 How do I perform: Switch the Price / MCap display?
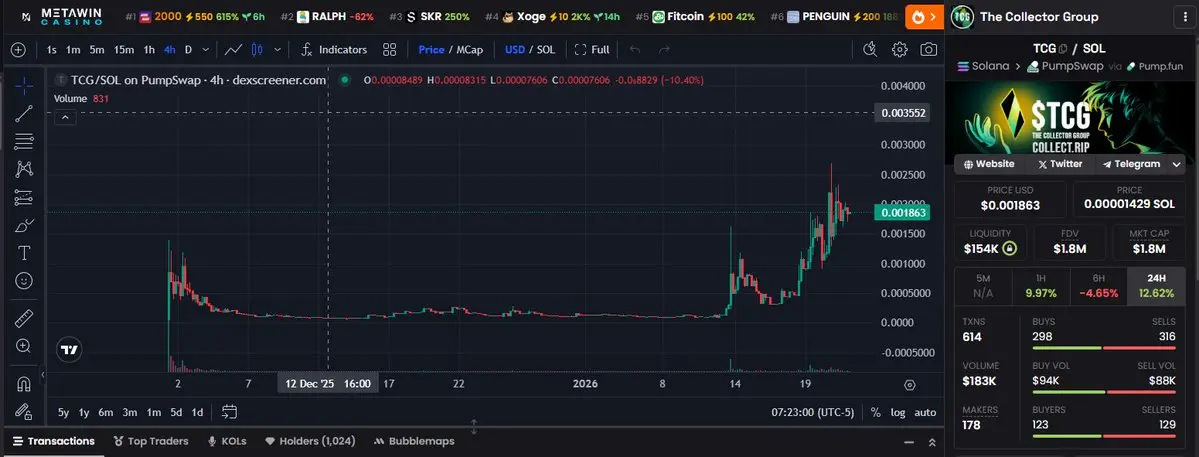[450, 50]
